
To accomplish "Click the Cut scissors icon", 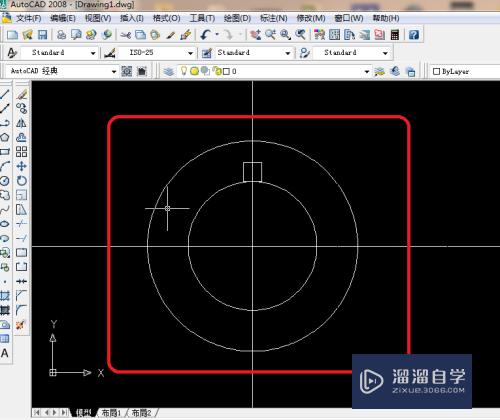I will [126, 35].
